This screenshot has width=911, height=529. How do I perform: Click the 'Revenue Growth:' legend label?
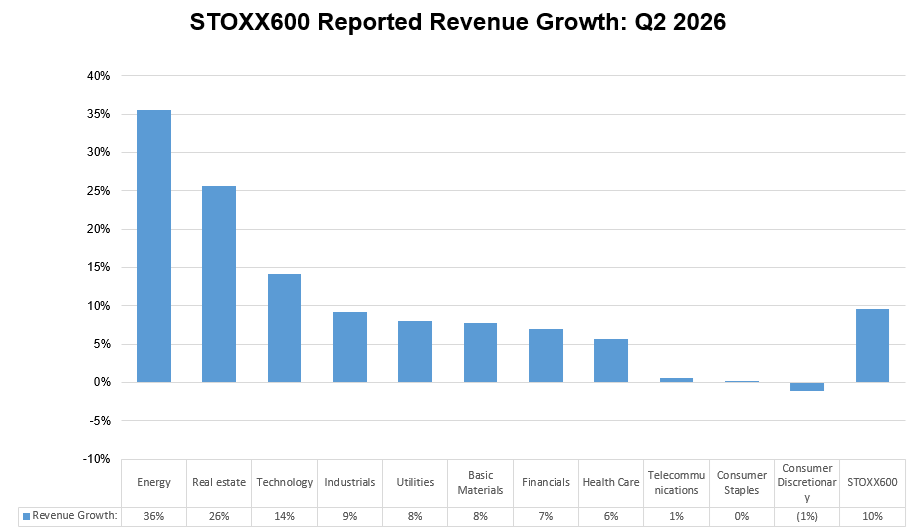74,516
